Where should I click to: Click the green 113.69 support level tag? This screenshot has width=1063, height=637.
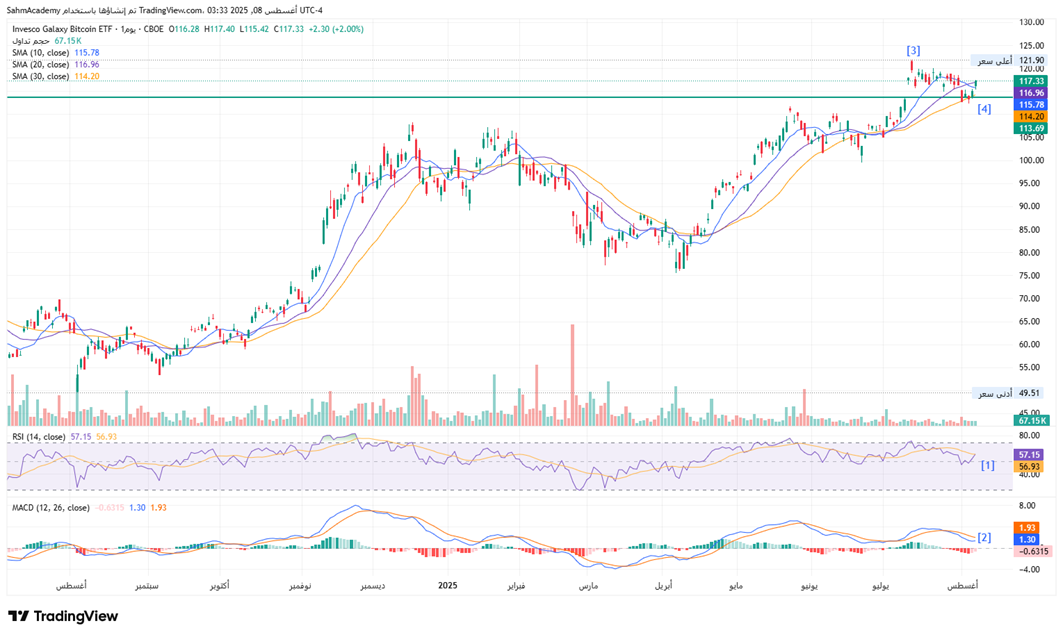coord(1029,128)
